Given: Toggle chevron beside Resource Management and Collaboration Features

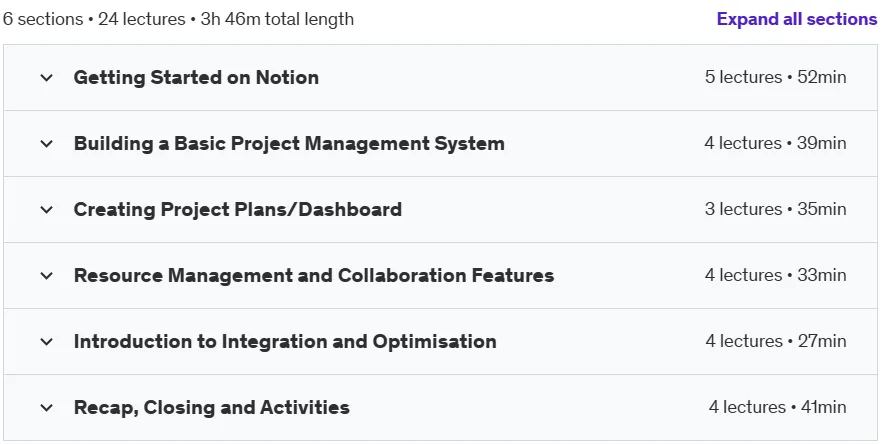Looking at the screenshot, I should pyautogui.click(x=47, y=276).
